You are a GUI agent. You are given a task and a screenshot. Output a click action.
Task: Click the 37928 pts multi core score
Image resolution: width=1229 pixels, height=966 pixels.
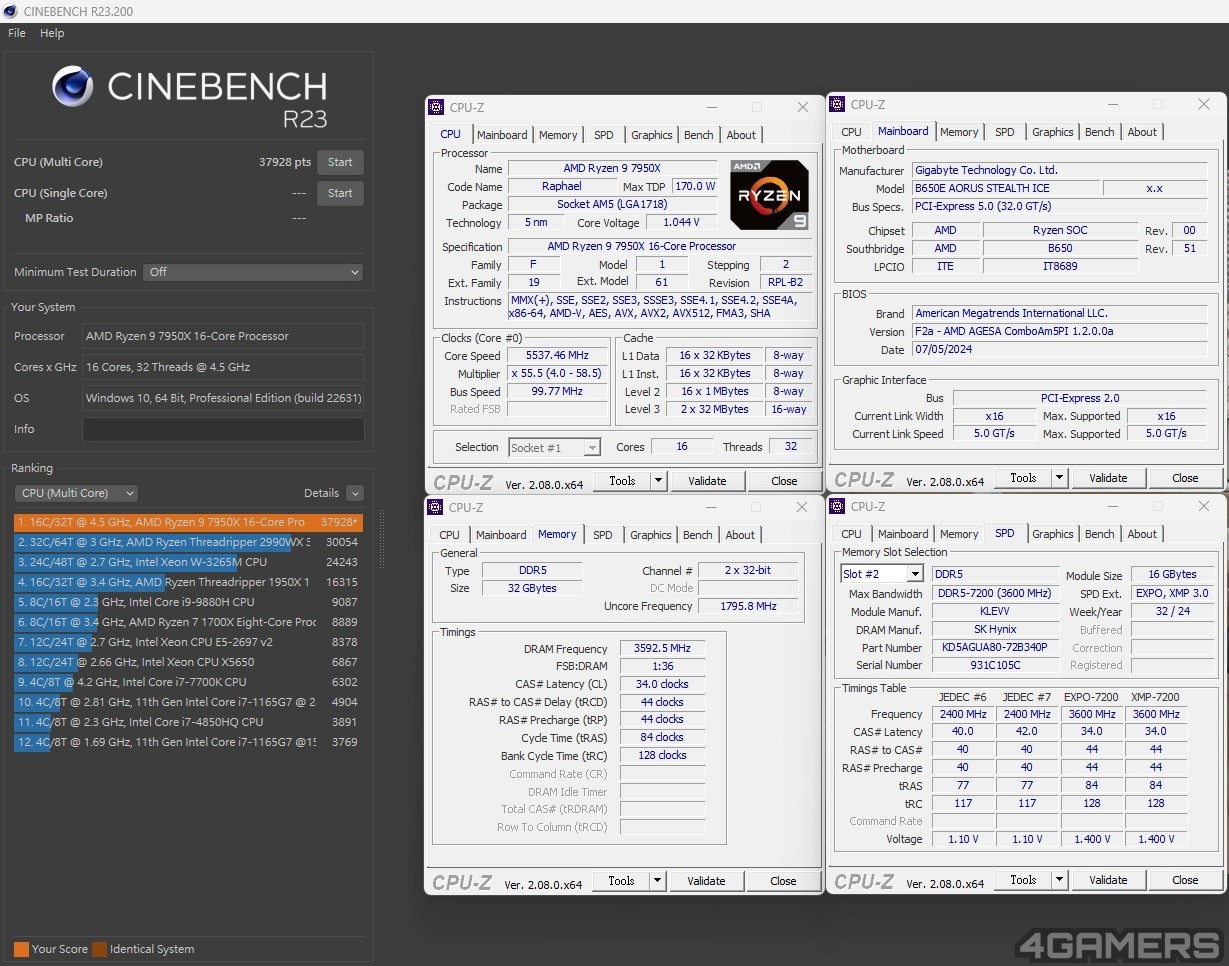(285, 162)
